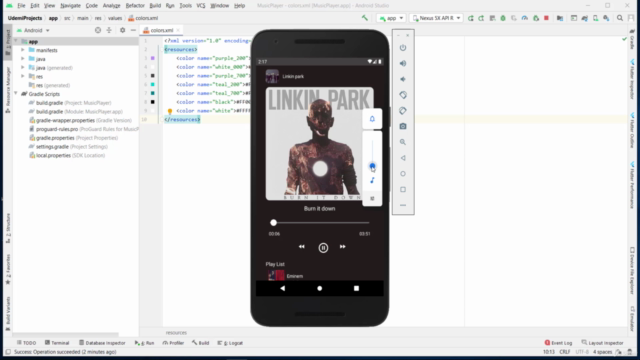The height and width of the screenshot is (360, 640).
Task: Stop the running app
Action: 546,18
